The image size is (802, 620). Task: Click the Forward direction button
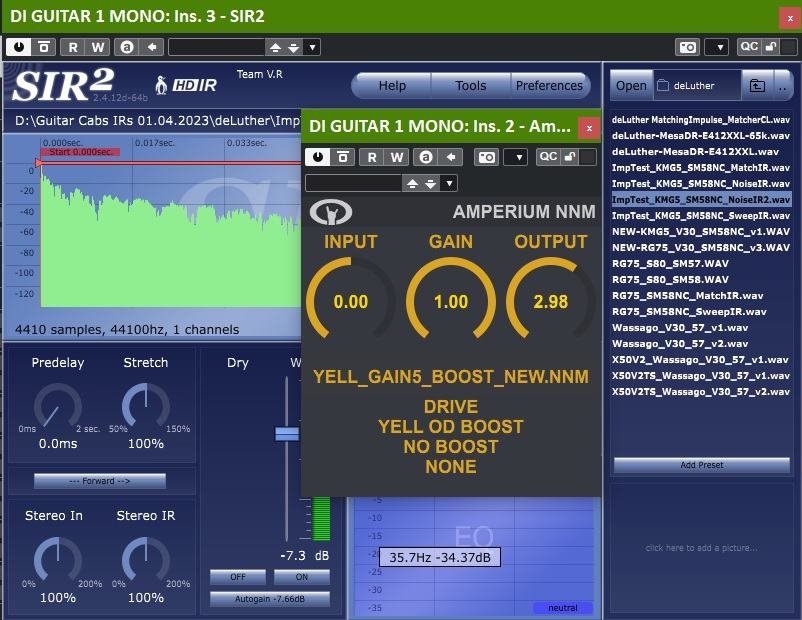click(100, 481)
